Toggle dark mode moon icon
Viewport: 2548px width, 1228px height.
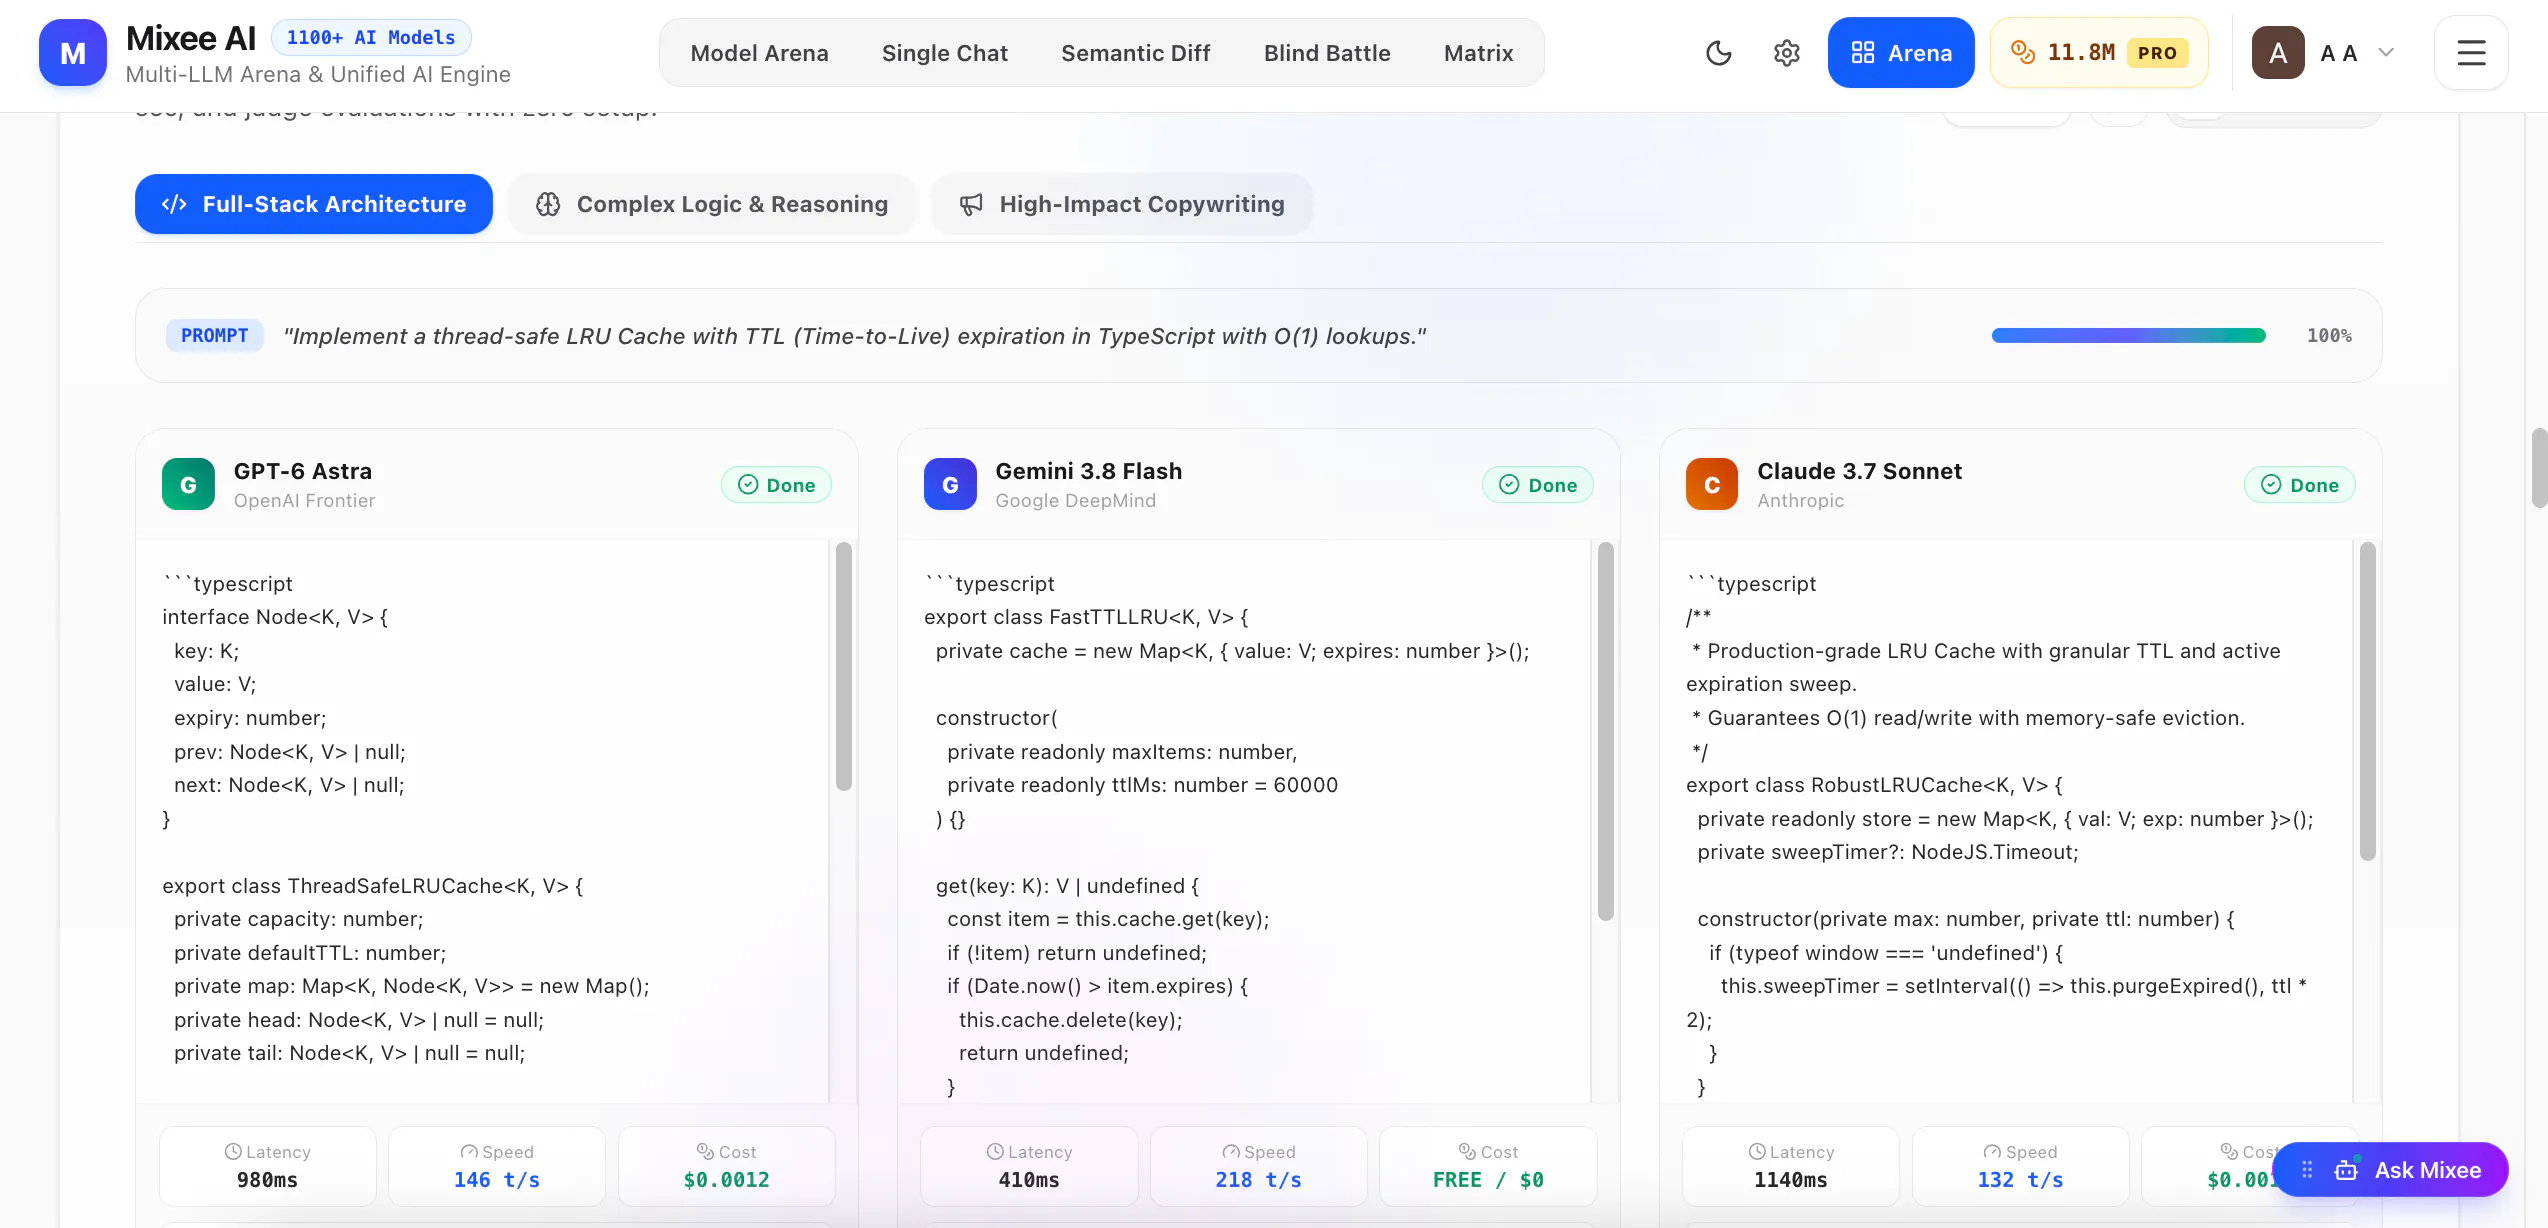pos(1718,53)
